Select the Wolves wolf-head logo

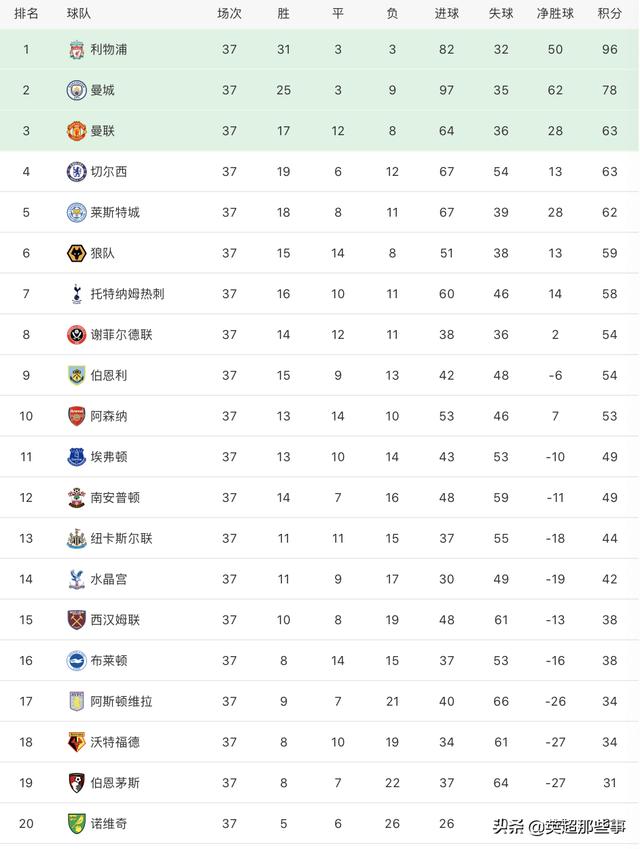(76, 253)
